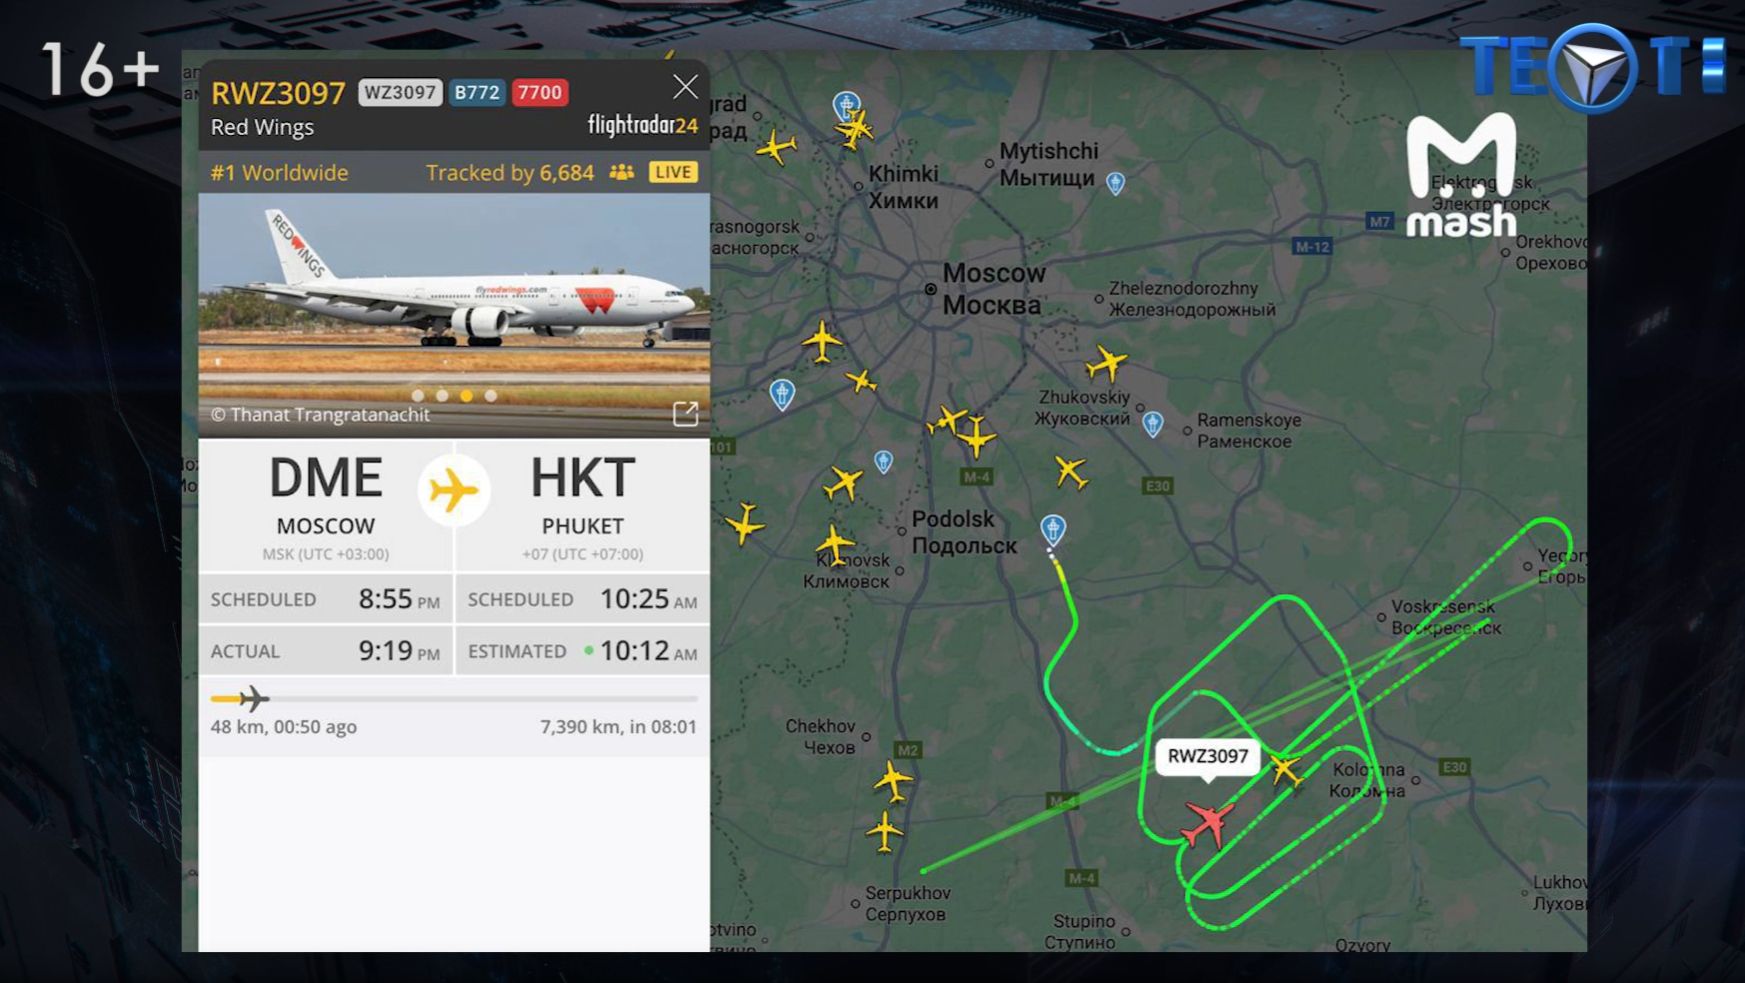Click the WZ3097 flight number badge

[x=400, y=92]
